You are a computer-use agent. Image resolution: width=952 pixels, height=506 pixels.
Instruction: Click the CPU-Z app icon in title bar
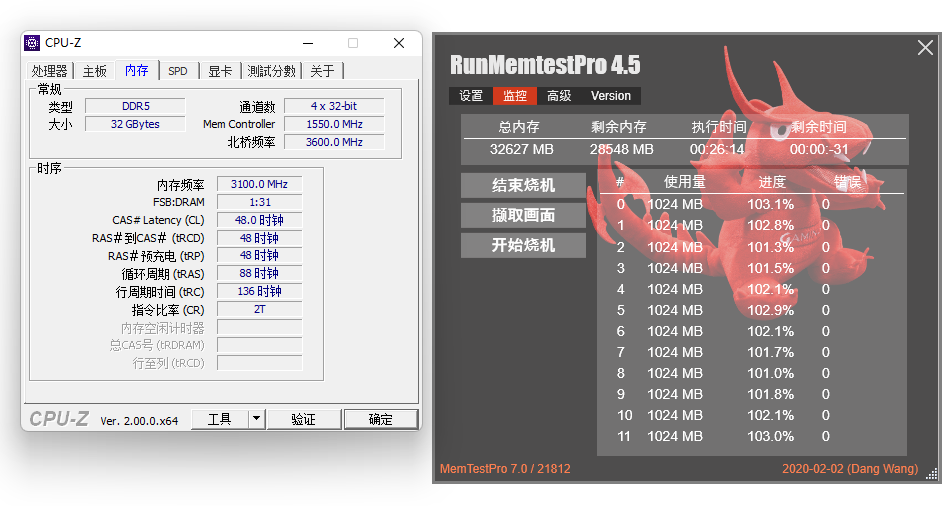tap(32, 43)
